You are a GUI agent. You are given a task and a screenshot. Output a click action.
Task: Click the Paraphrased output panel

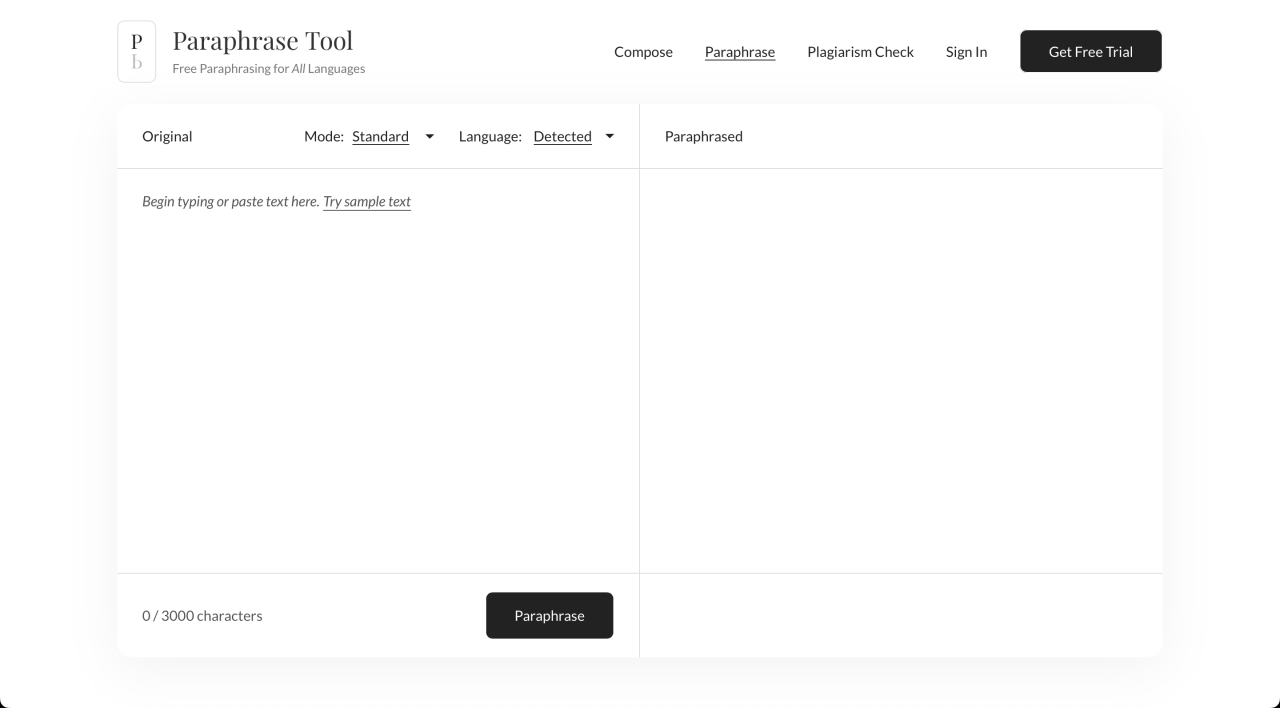pos(900,370)
